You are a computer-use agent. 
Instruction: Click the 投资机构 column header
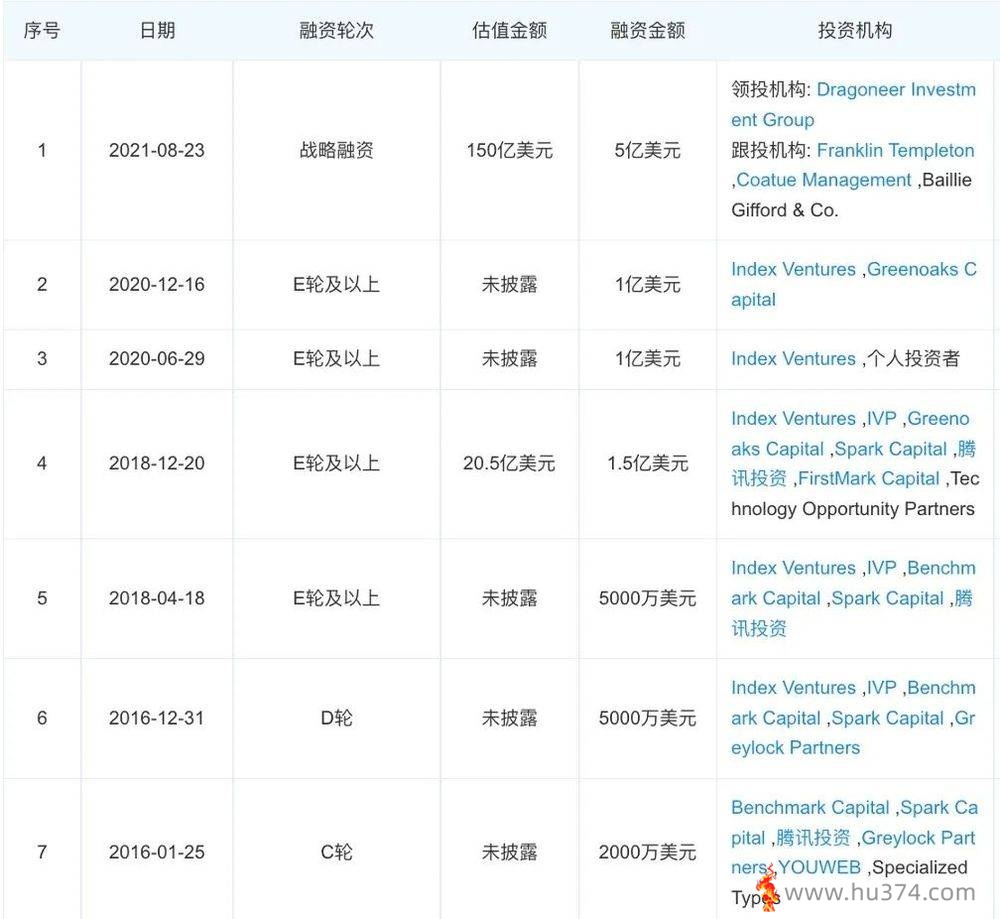[855, 30]
